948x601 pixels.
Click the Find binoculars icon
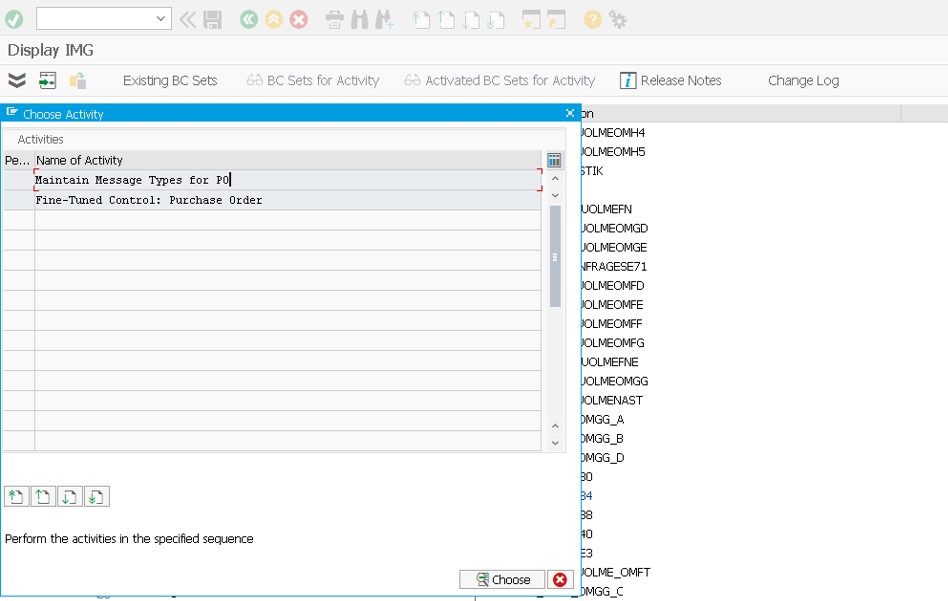pyautogui.click(x=359, y=20)
